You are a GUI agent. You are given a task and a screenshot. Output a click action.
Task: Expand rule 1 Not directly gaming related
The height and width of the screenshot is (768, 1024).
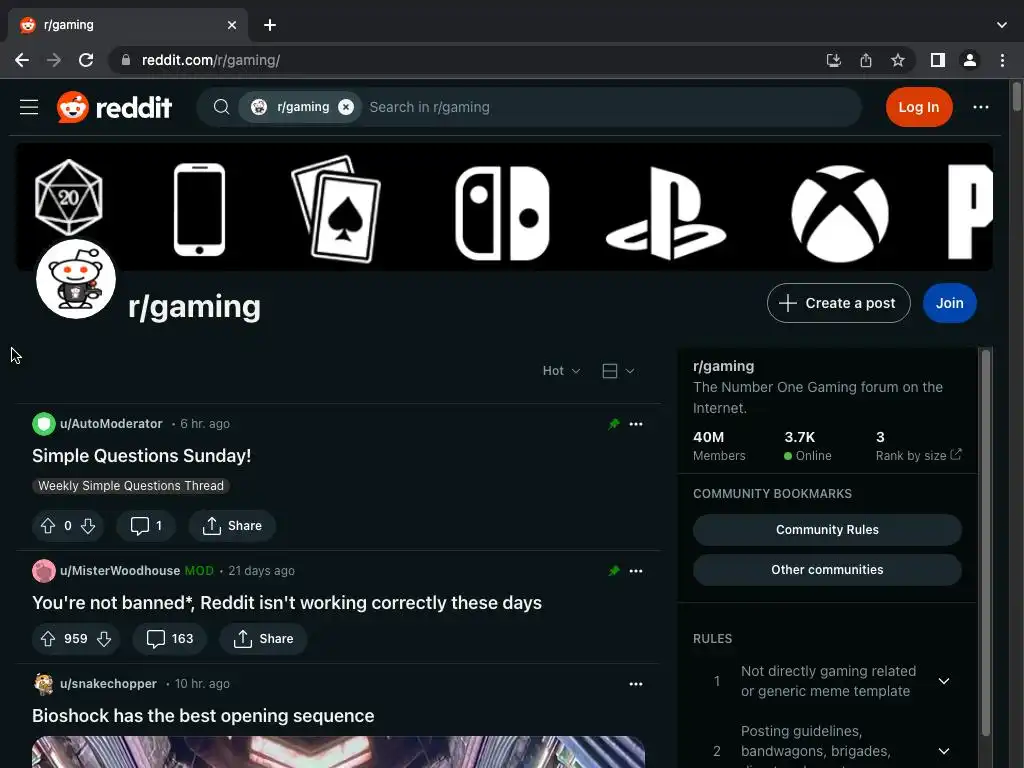coord(944,681)
